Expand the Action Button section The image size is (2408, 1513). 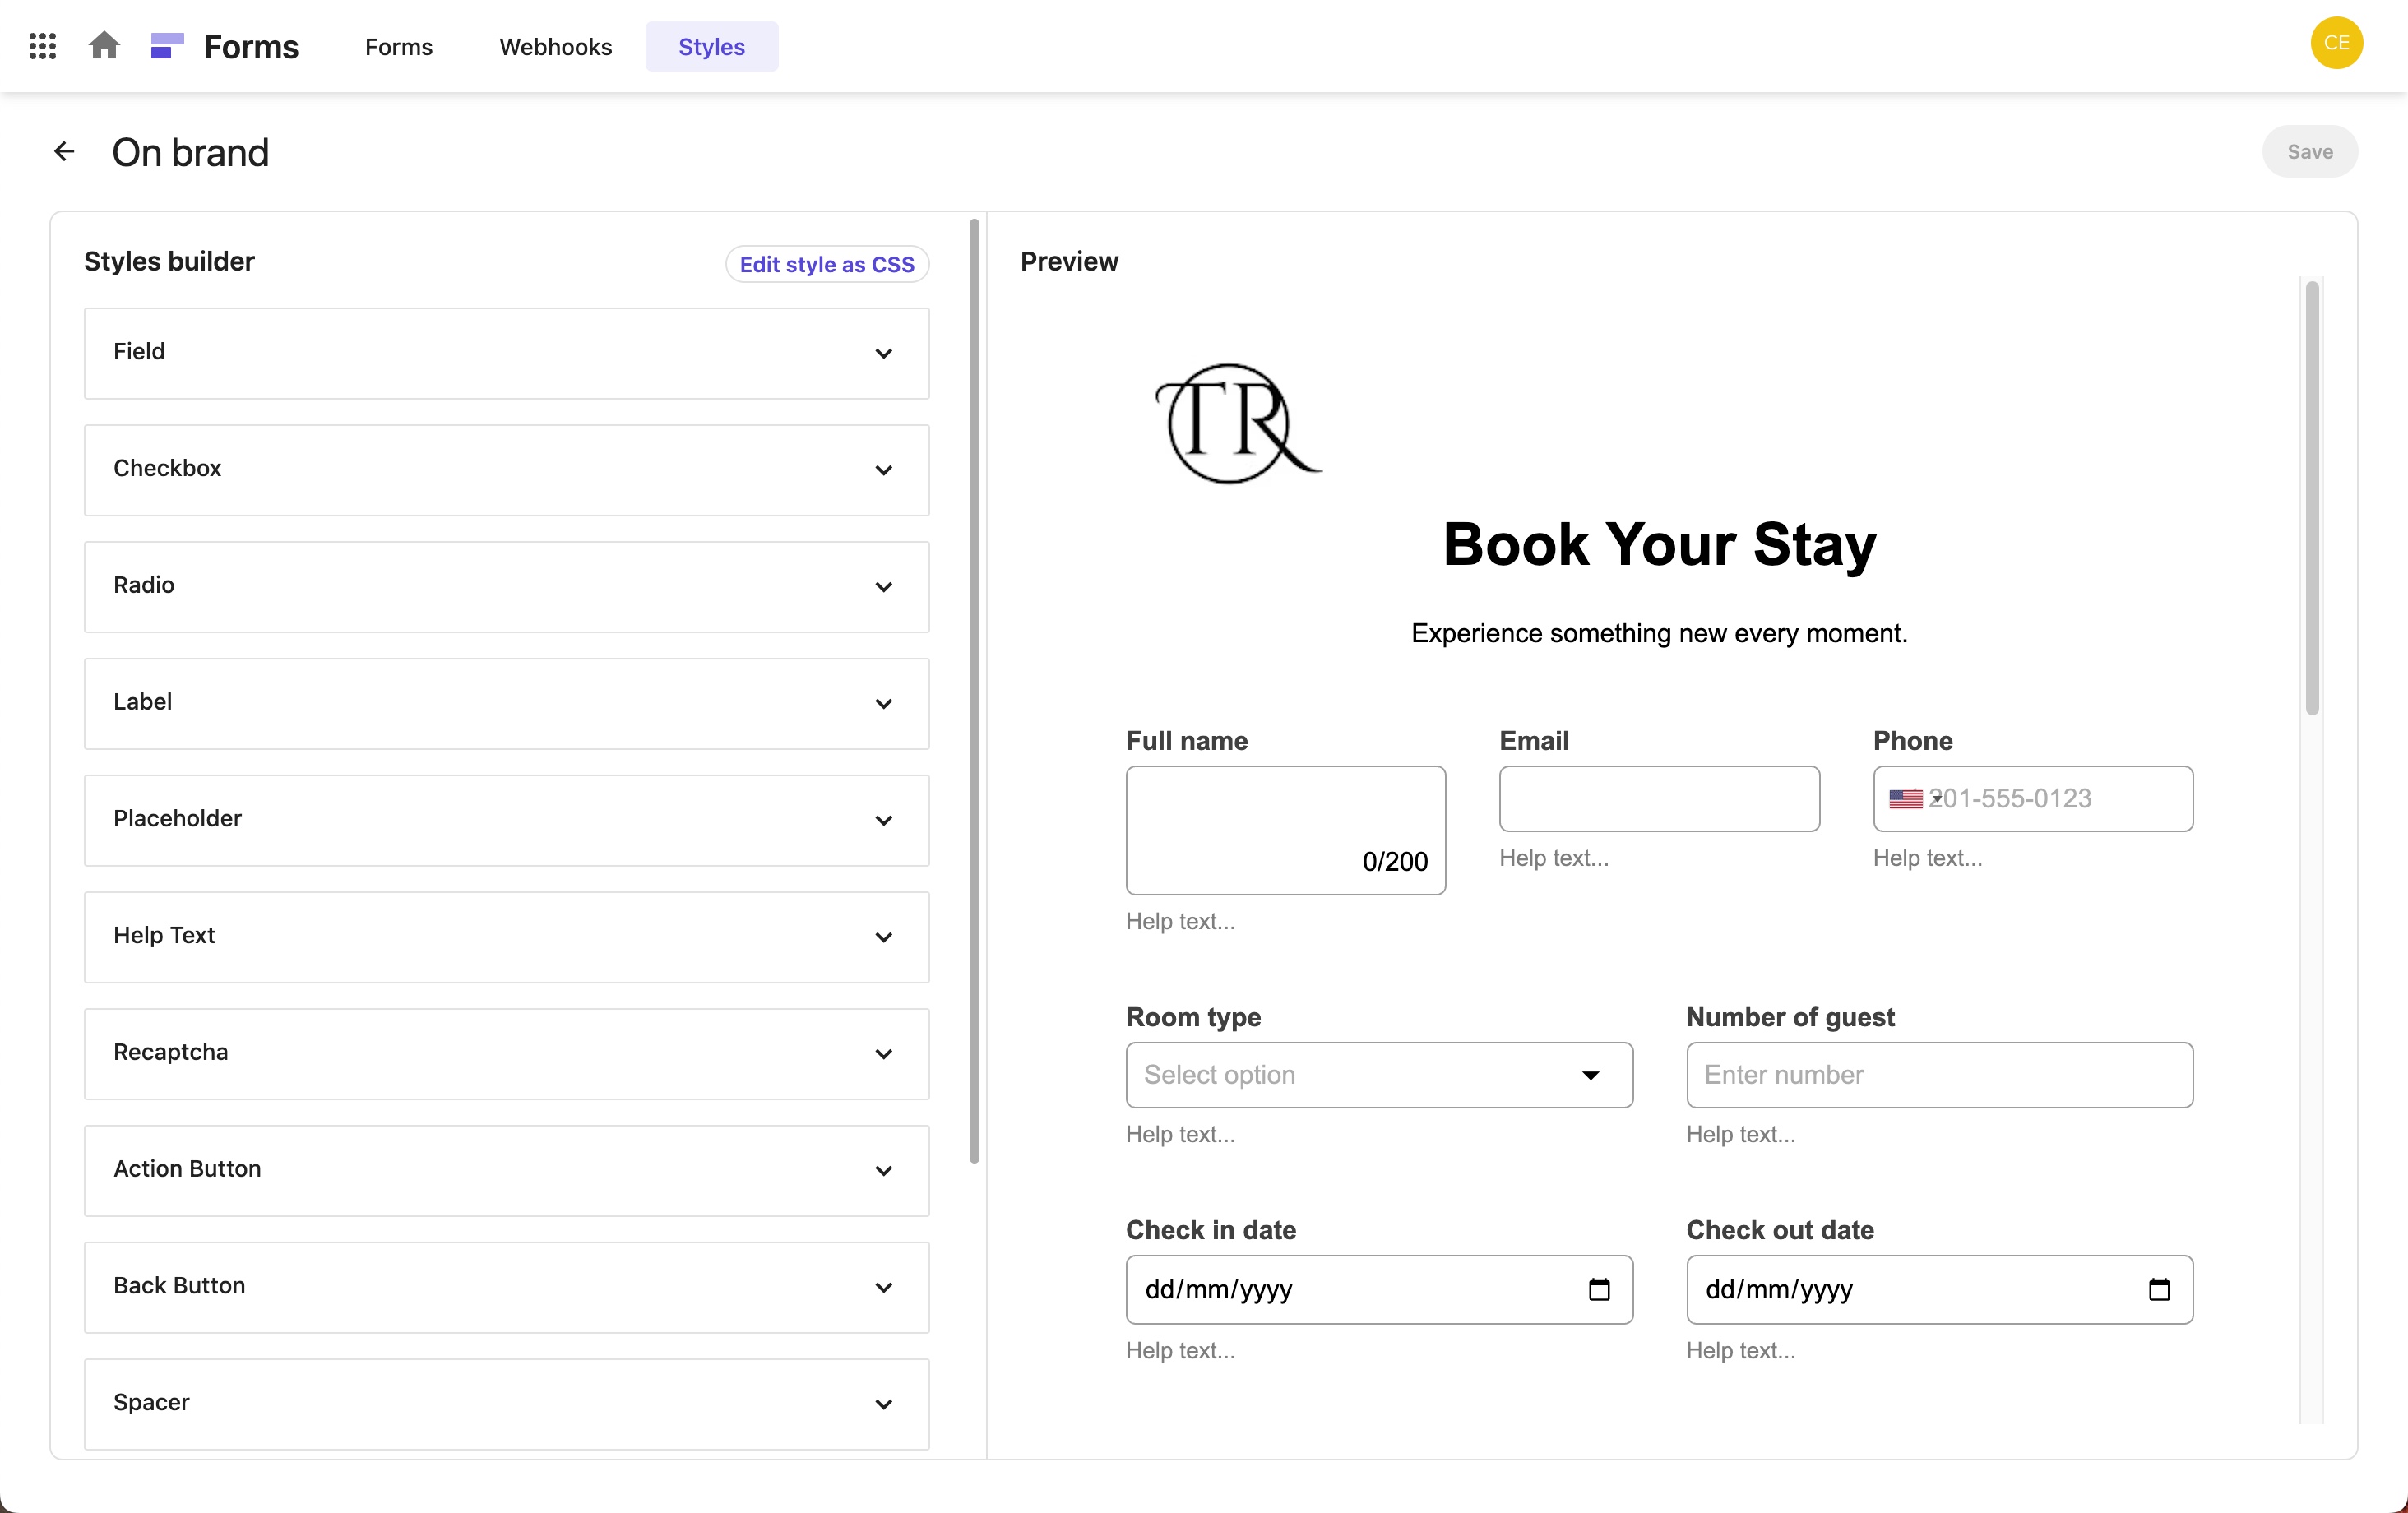point(506,1170)
